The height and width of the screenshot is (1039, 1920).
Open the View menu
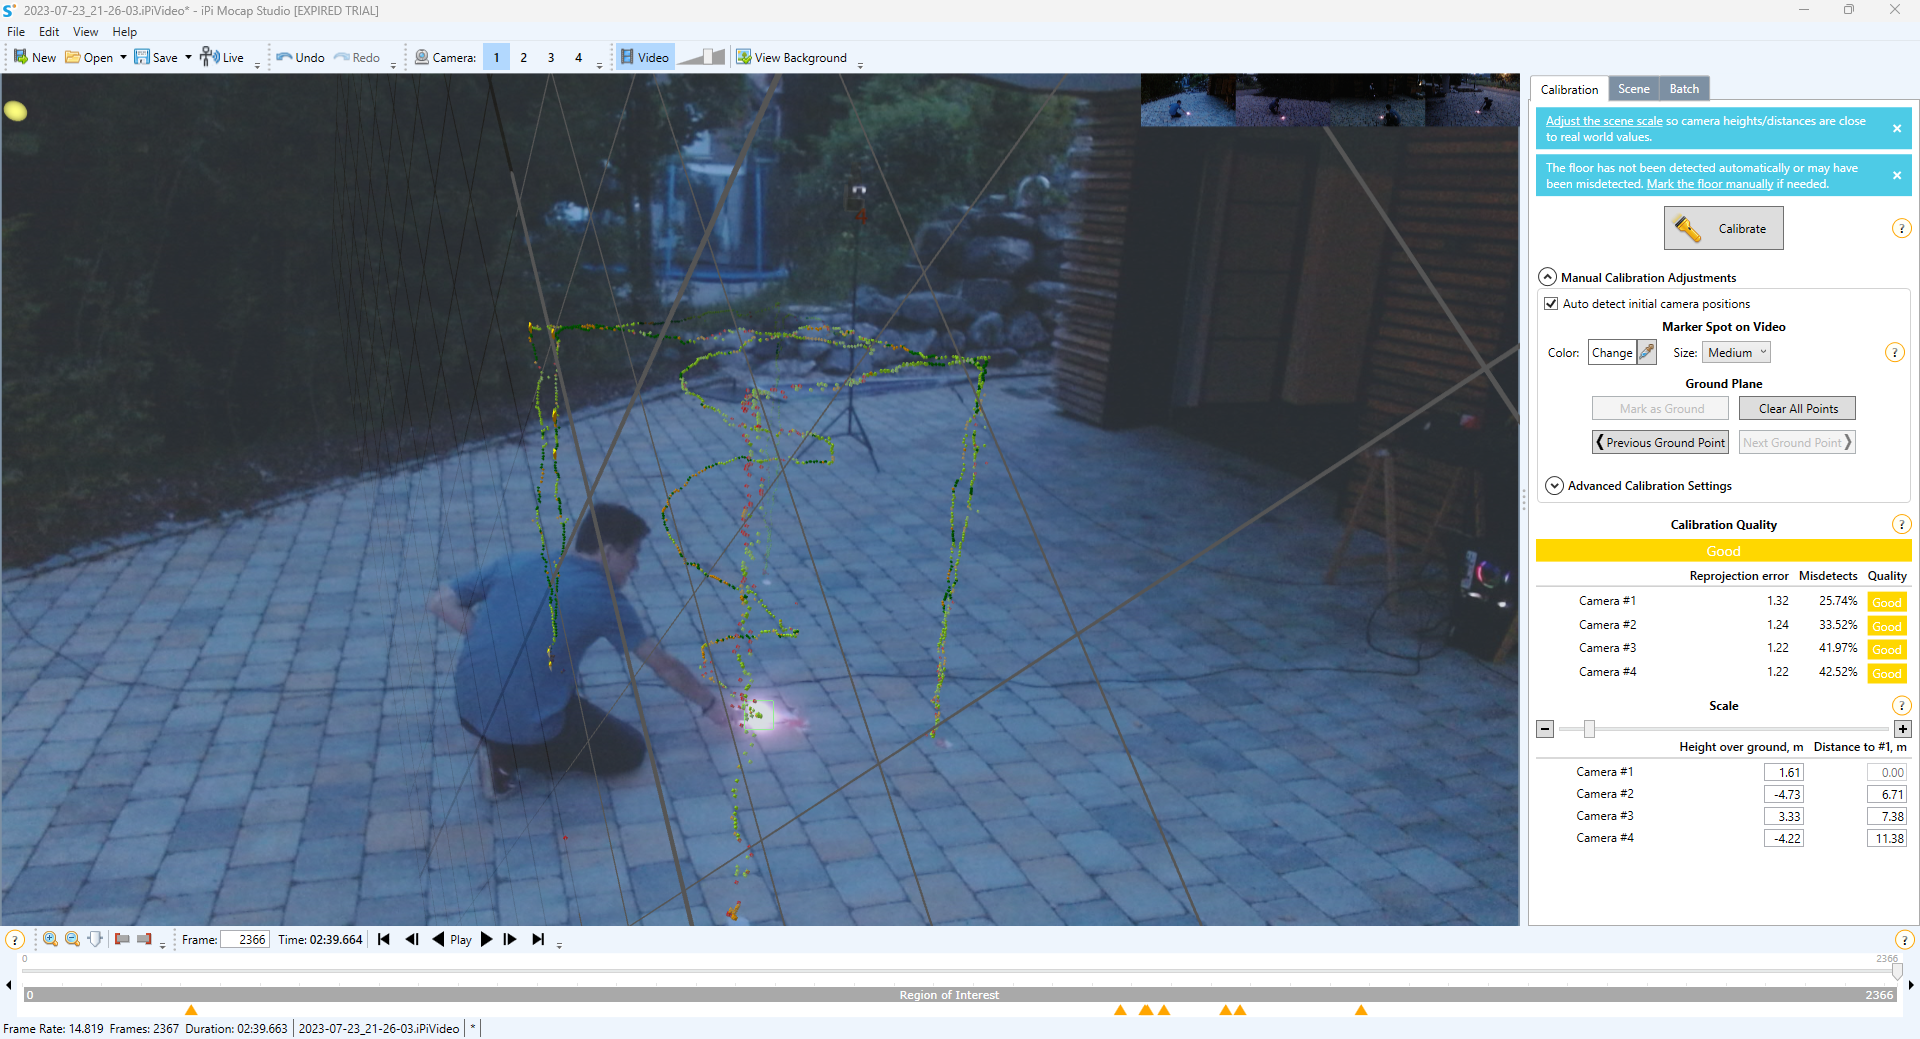[85, 32]
